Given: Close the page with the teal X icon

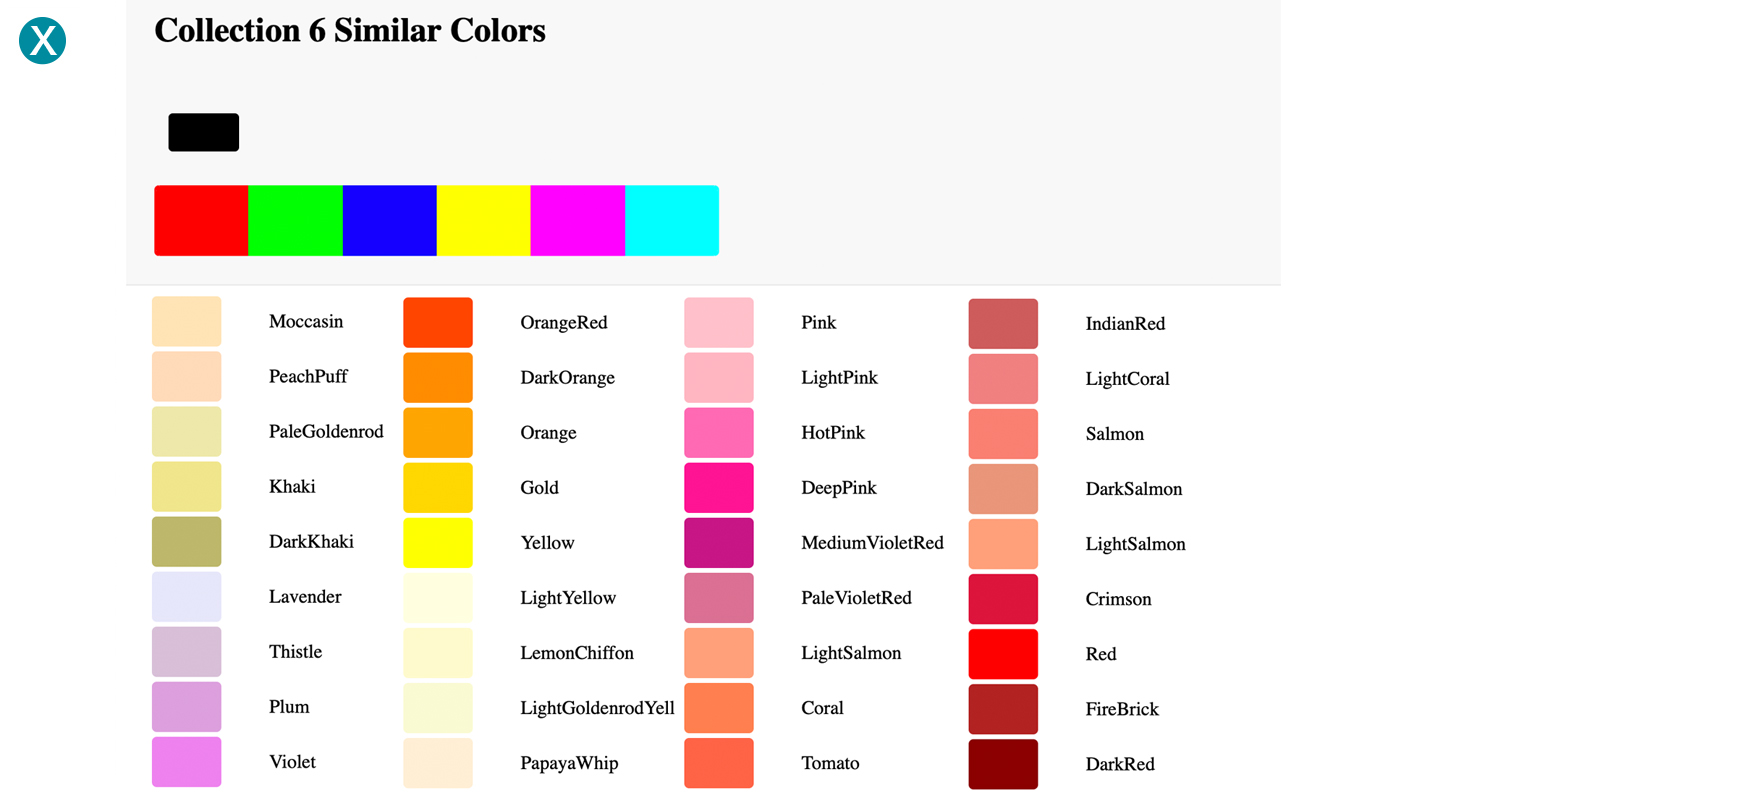Looking at the screenshot, I should (x=42, y=41).
